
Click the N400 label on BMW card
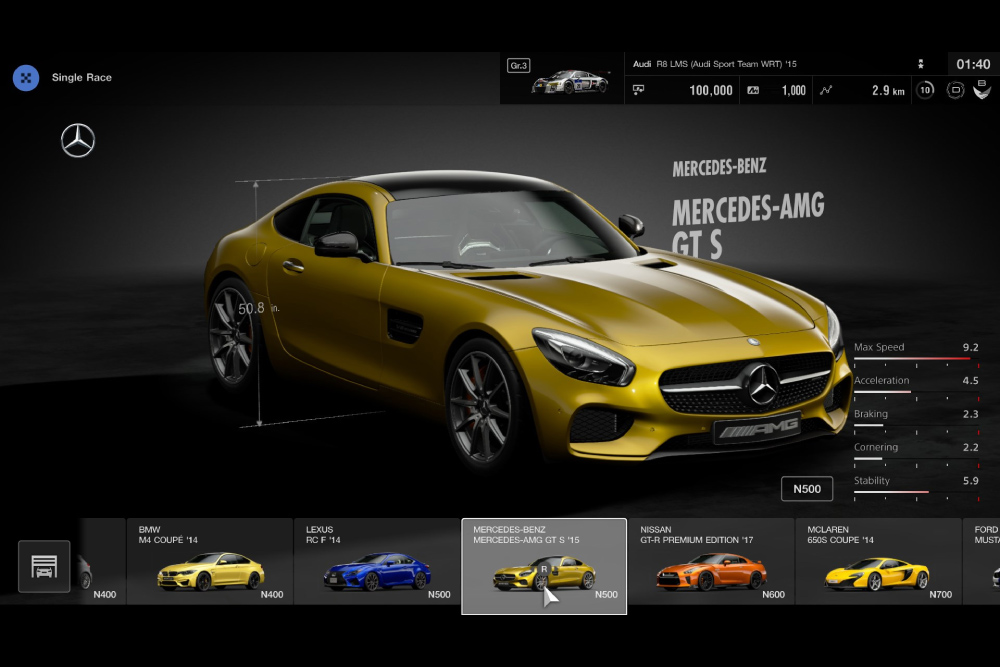click(x=272, y=594)
